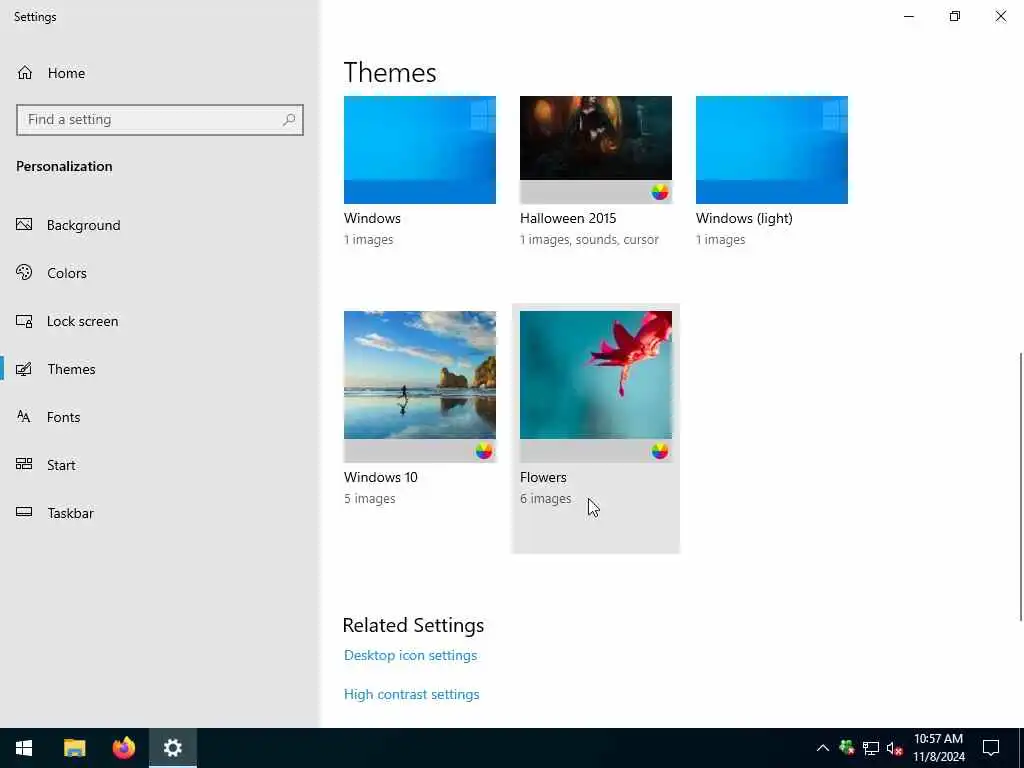Click the Taskbar icon in sidebar
Viewport: 1024px width, 768px height.
(x=24, y=512)
